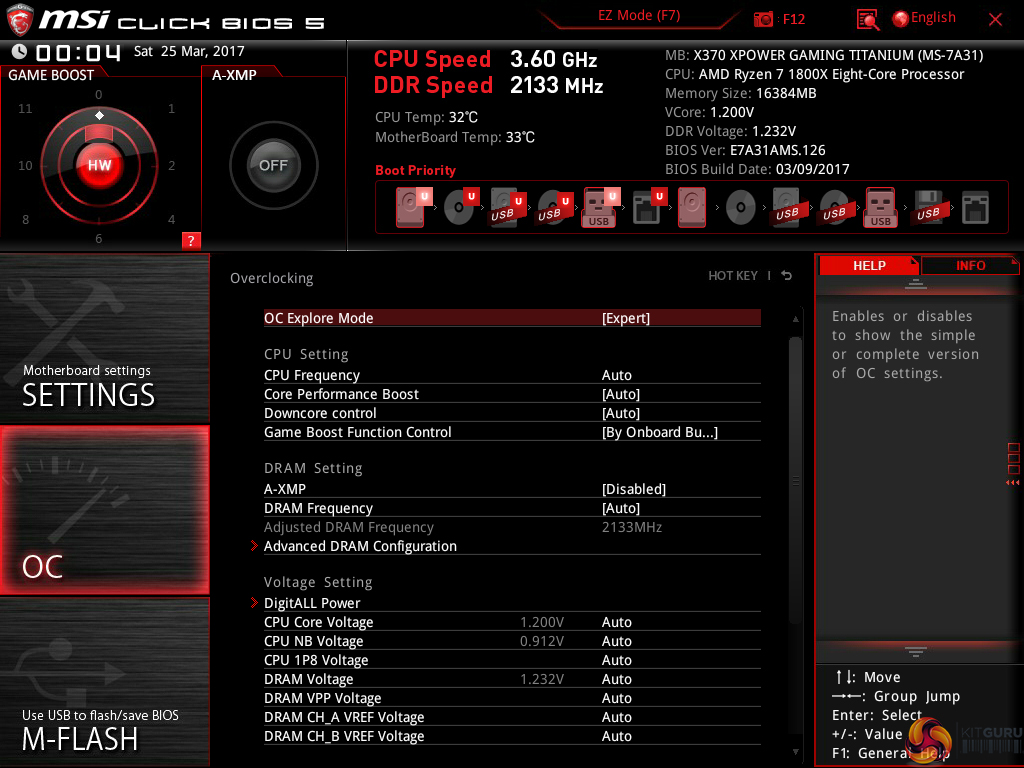Screen dimensions: 1024x768
Task: Click the MSI dragon shield logo
Action: (x=20, y=20)
